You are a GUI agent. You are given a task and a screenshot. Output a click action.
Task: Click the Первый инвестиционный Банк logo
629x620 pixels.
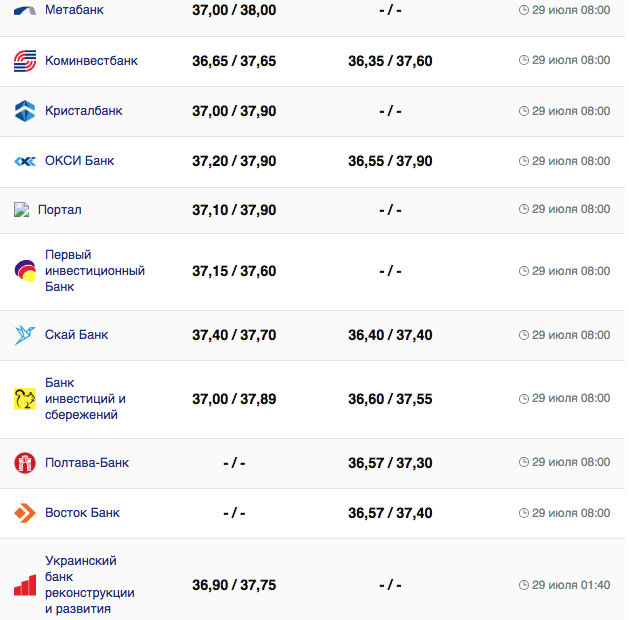point(25,271)
